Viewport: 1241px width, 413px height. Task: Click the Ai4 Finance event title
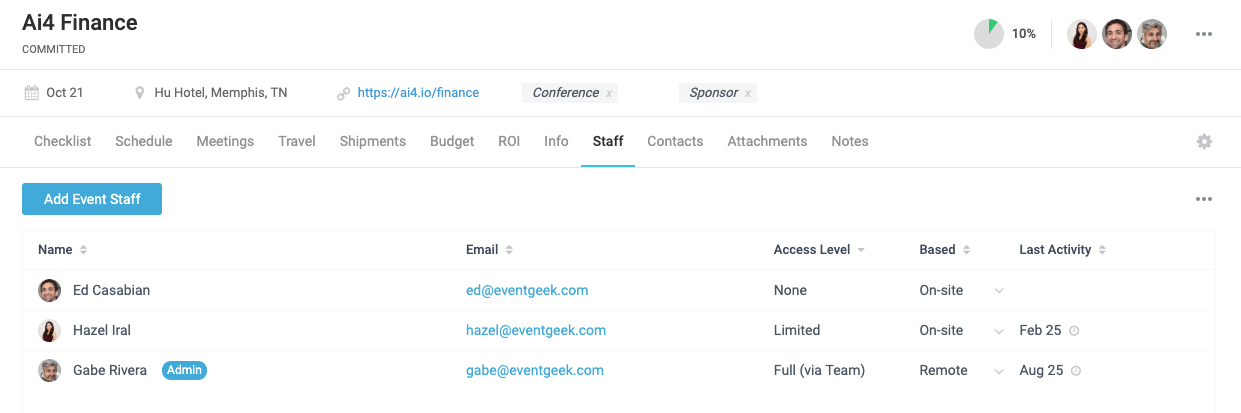tap(80, 22)
